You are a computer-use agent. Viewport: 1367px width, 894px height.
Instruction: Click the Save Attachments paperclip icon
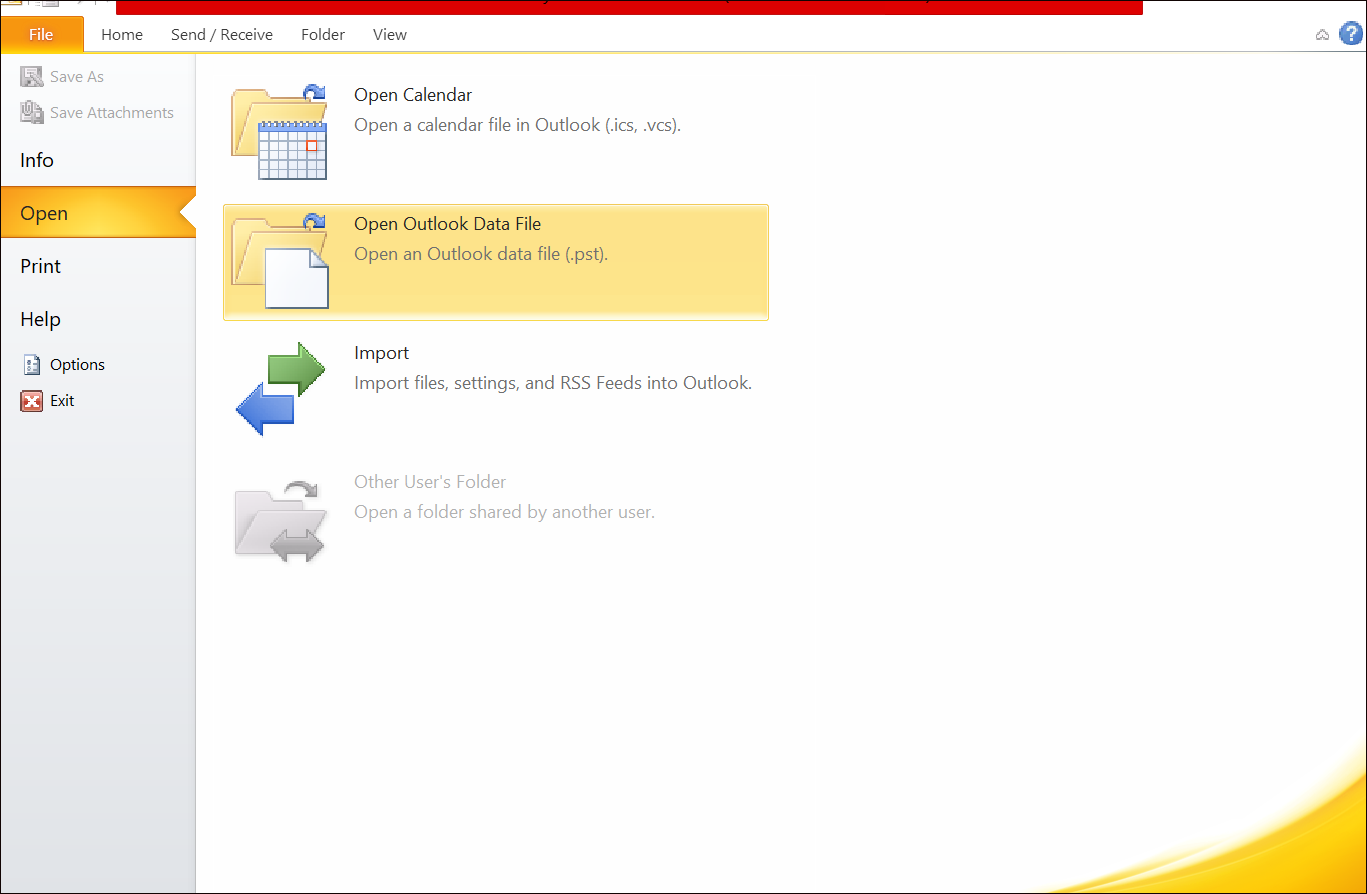coord(32,113)
